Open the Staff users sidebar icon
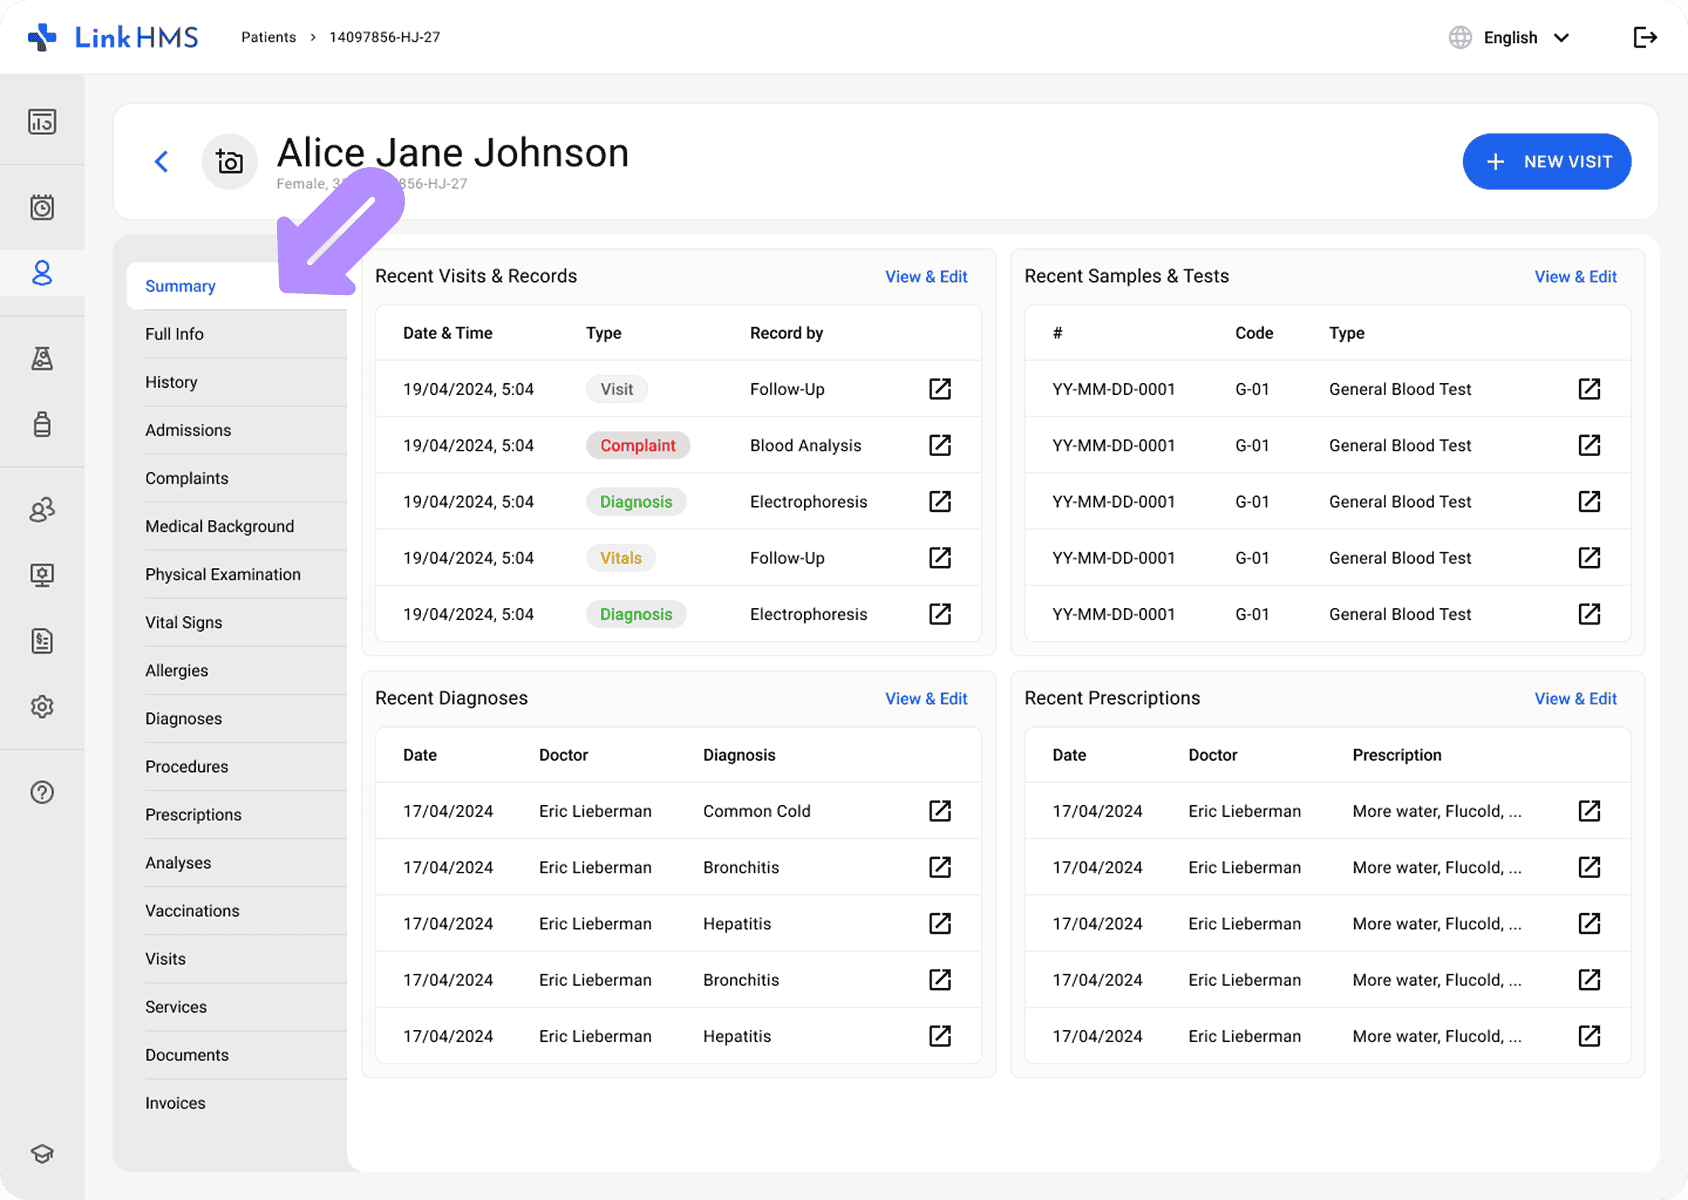1688x1200 pixels. [x=42, y=510]
